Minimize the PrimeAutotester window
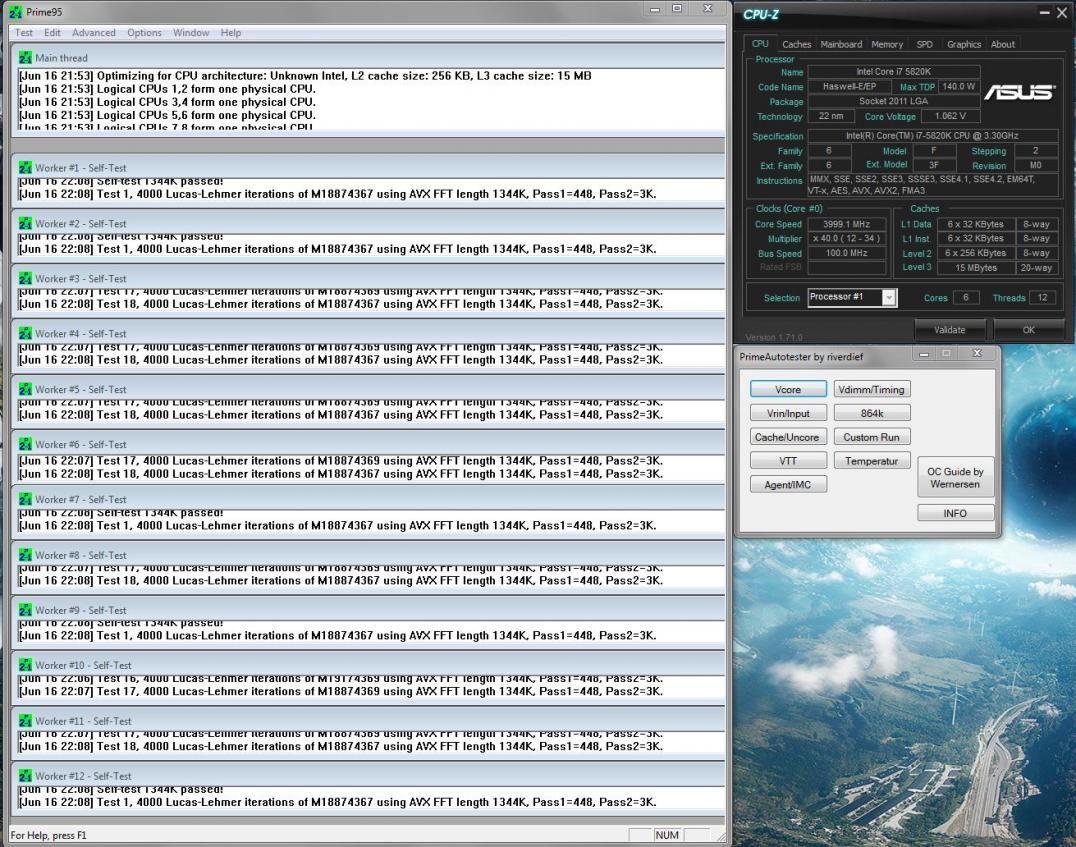The image size is (1076, 847). point(924,353)
